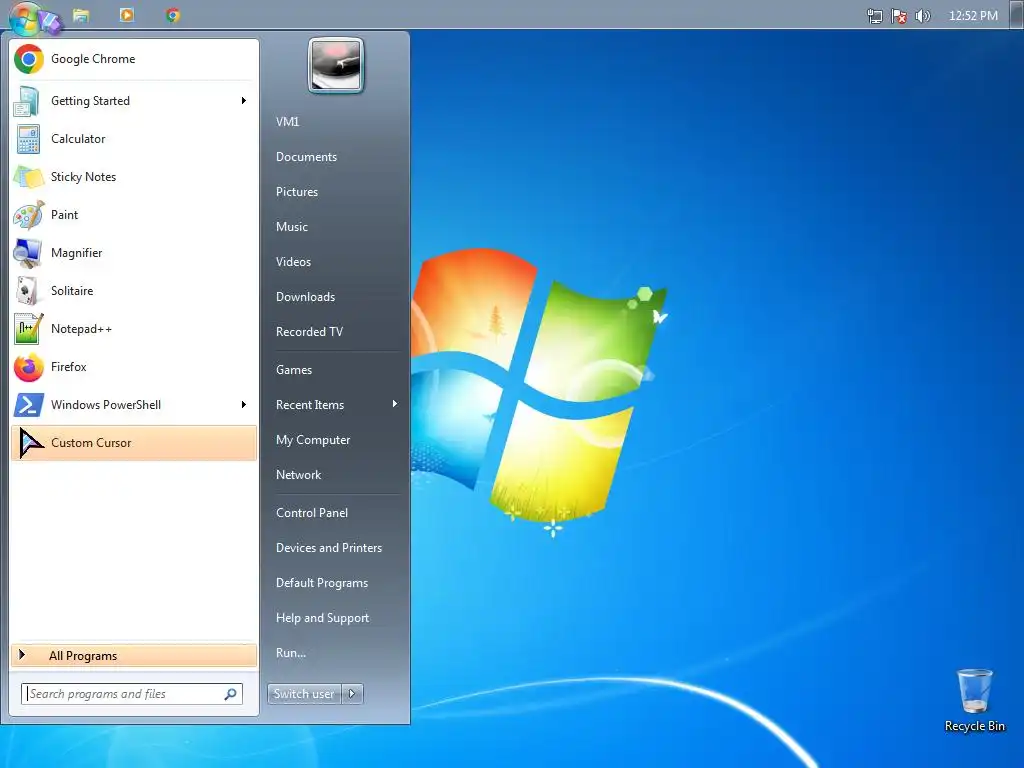
Task: Open Calculator via its icon
Action: (x=28, y=139)
